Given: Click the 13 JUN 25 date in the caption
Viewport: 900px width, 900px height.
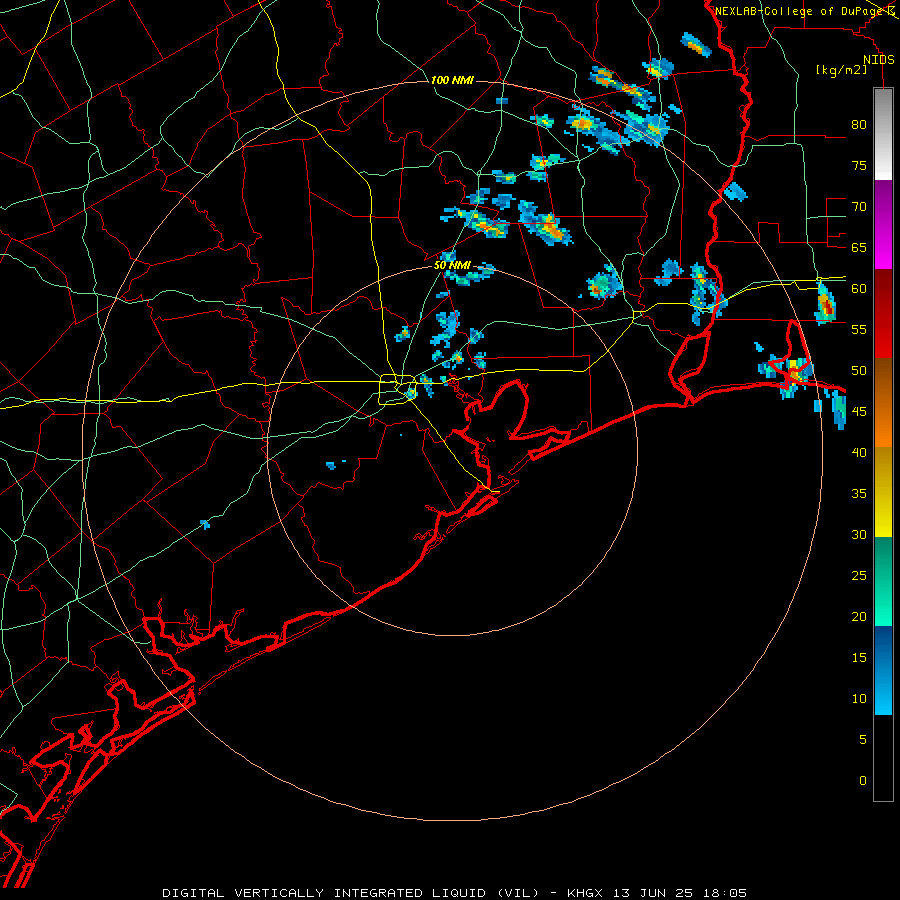Looking at the screenshot, I should (x=653, y=893).
